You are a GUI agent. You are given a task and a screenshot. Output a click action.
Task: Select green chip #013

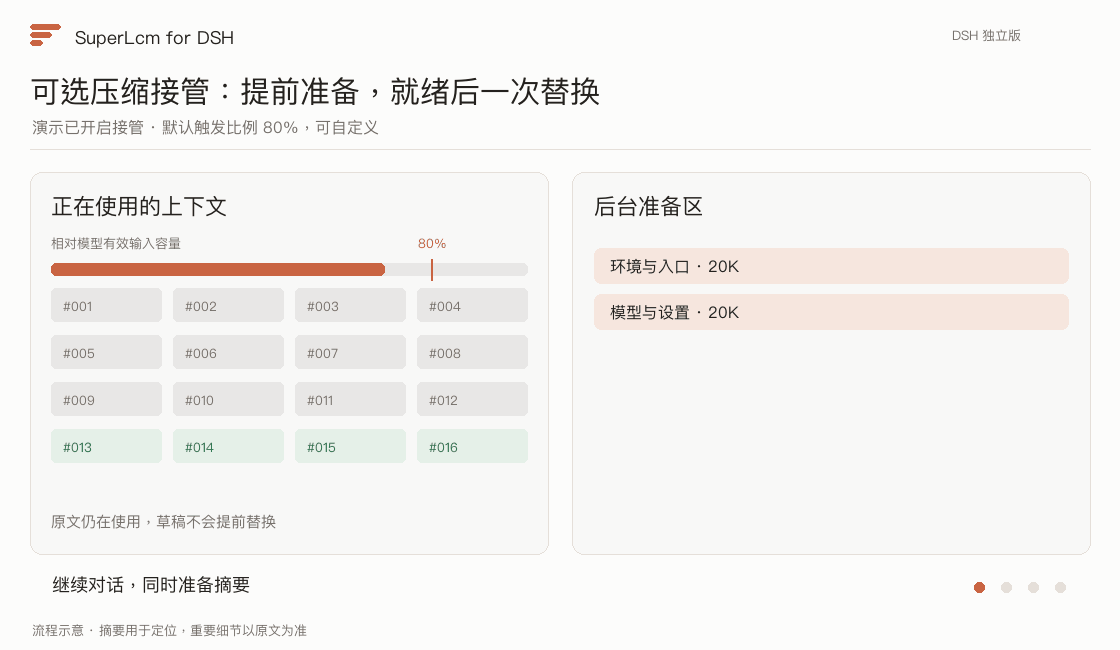point(106,447)
